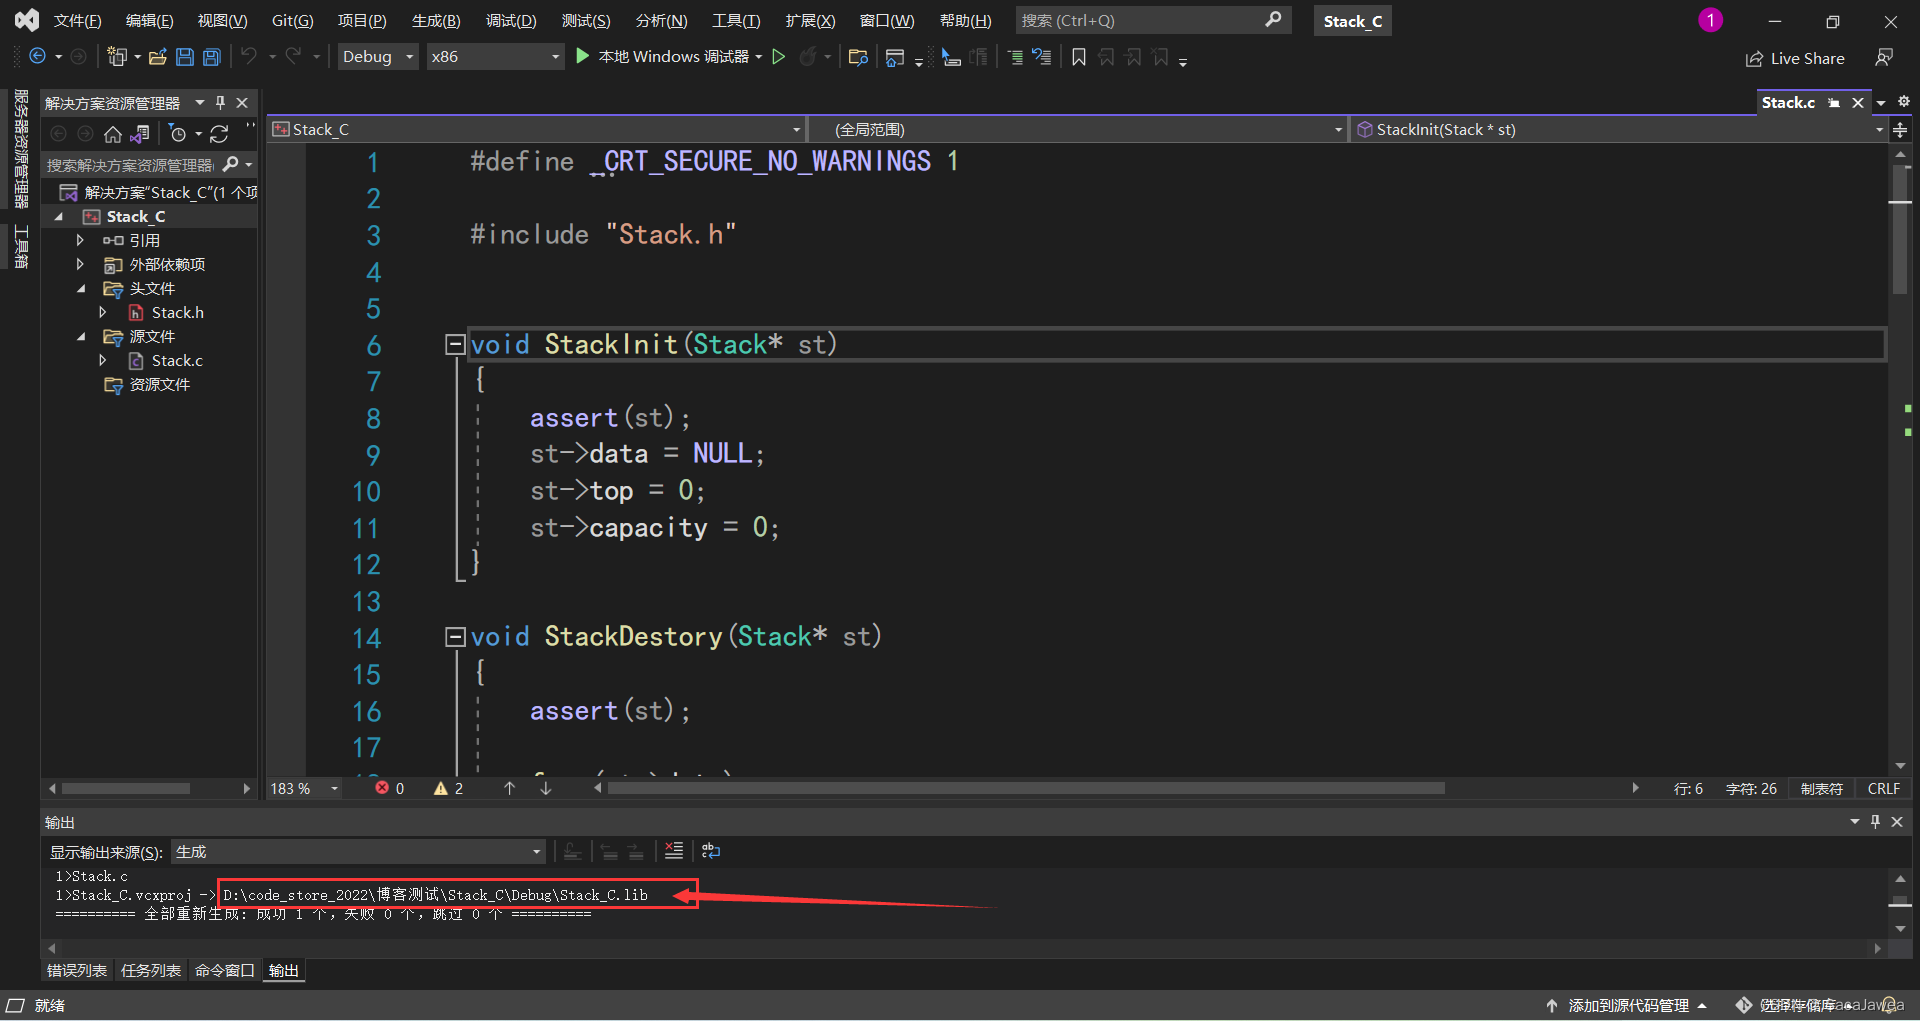
Task: Expand the Stack.h file node
Action: pos(102,312)
